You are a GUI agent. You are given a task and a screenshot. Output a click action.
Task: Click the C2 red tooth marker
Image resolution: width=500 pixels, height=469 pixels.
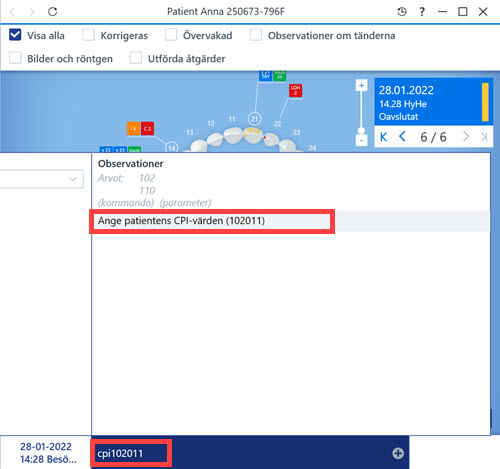coord(147,129)
